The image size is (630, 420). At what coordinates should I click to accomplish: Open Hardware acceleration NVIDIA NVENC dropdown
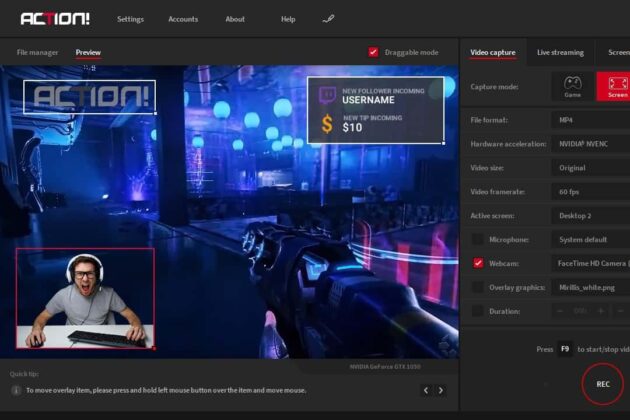coord(591,144)
